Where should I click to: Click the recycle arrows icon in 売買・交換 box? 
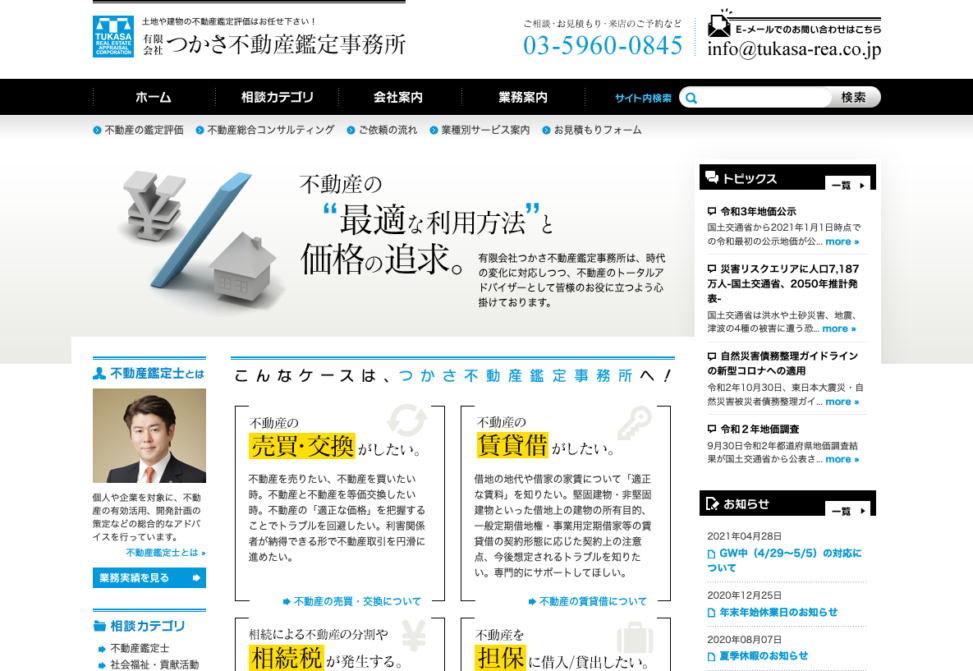tap(407, 421)
